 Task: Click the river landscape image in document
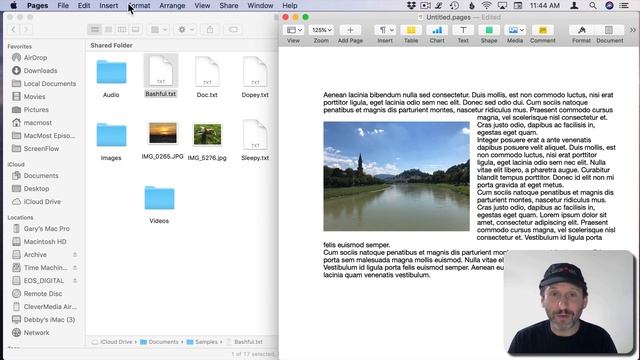(x=396, y=176)
